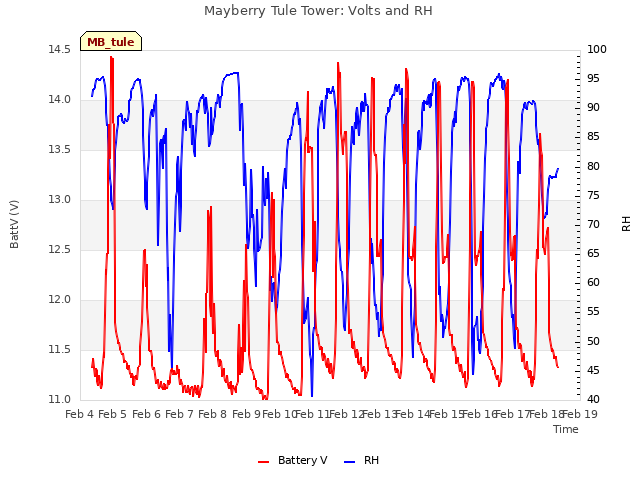Screen dimensions: 640x480
Task: Toggle the RH legend entry
Action: pos(362,460)
